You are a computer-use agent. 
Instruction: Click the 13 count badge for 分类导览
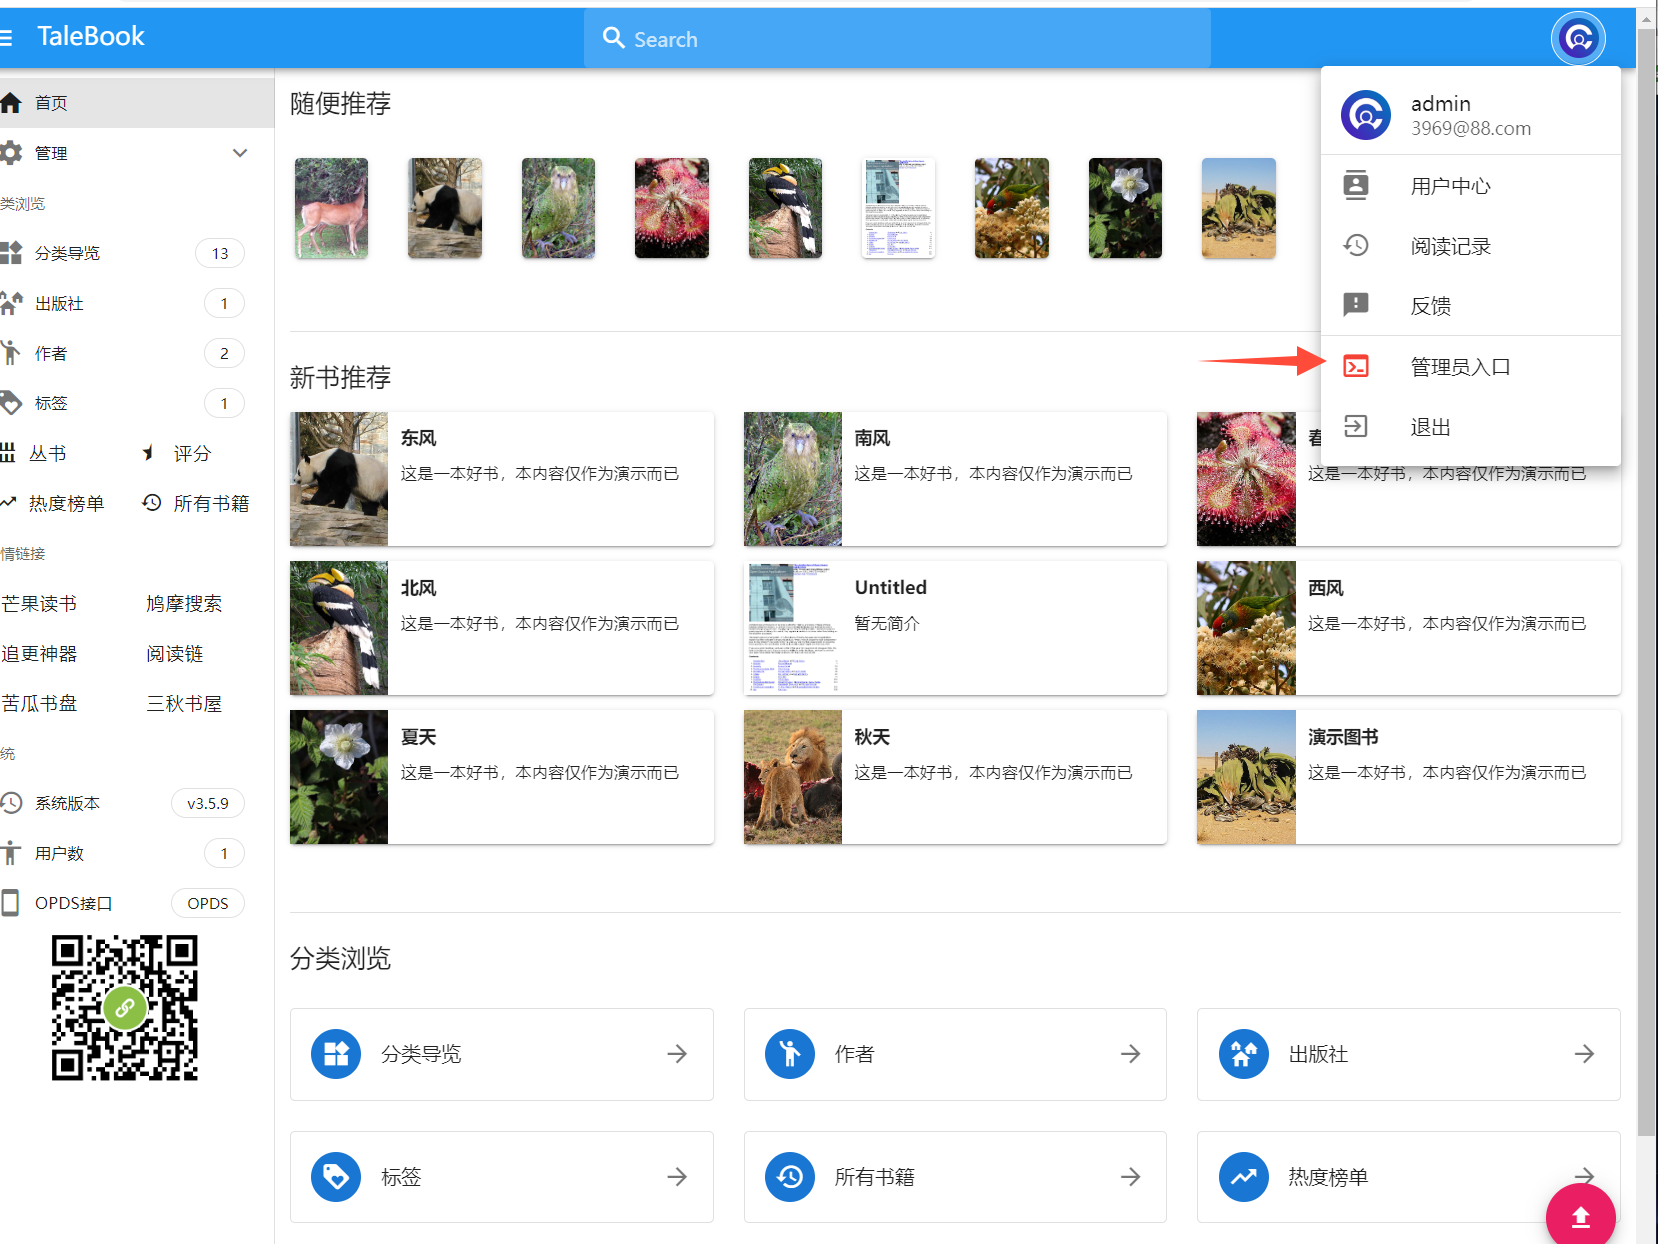(220, 253)
